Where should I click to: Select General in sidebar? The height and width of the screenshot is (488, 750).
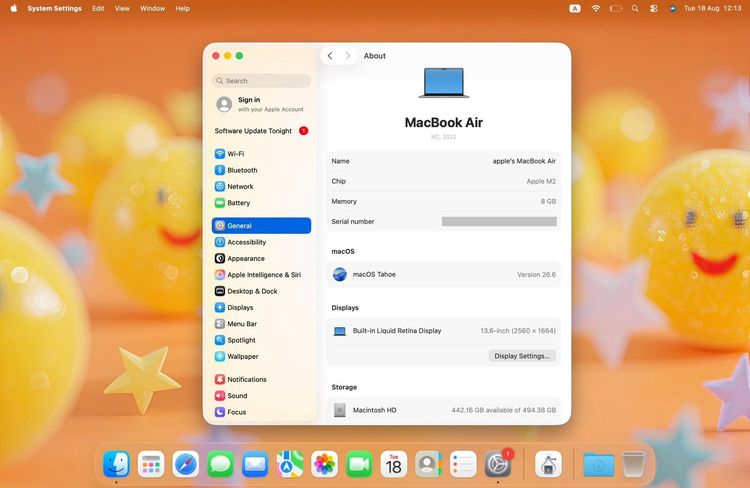click(261, 225)
